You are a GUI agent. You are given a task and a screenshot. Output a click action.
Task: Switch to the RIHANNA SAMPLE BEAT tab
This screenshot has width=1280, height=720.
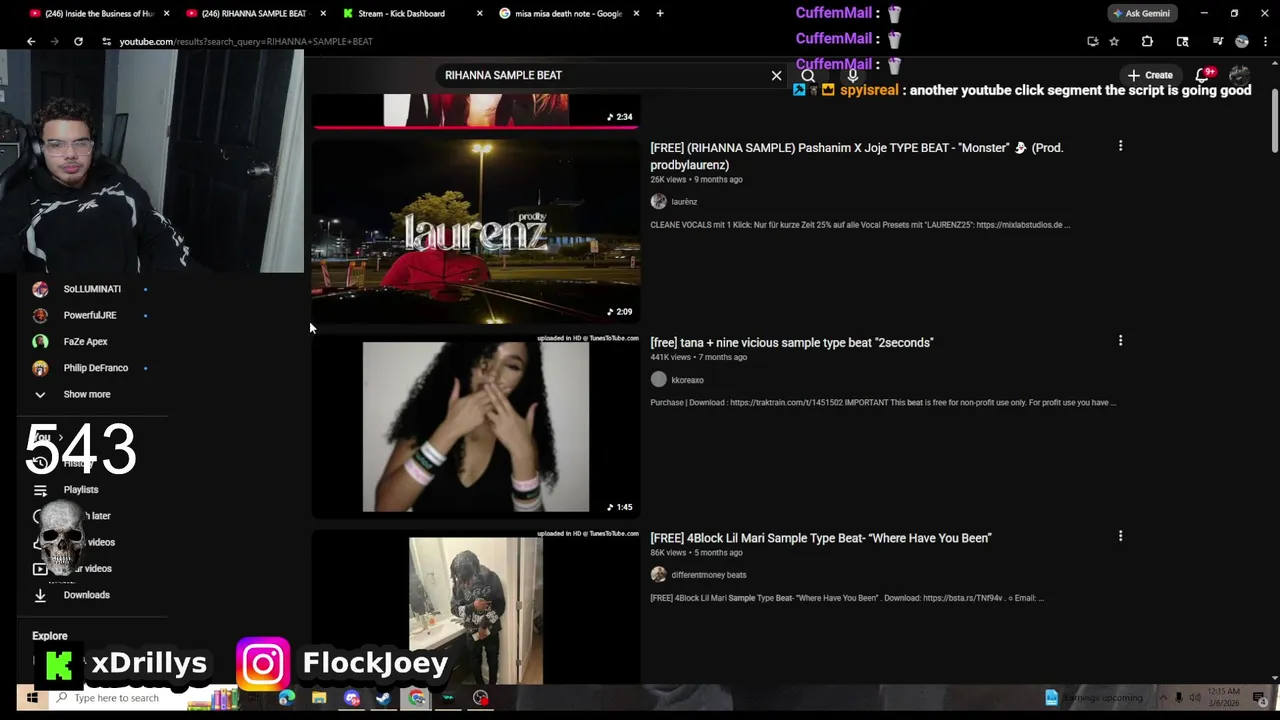click(254, 13)
